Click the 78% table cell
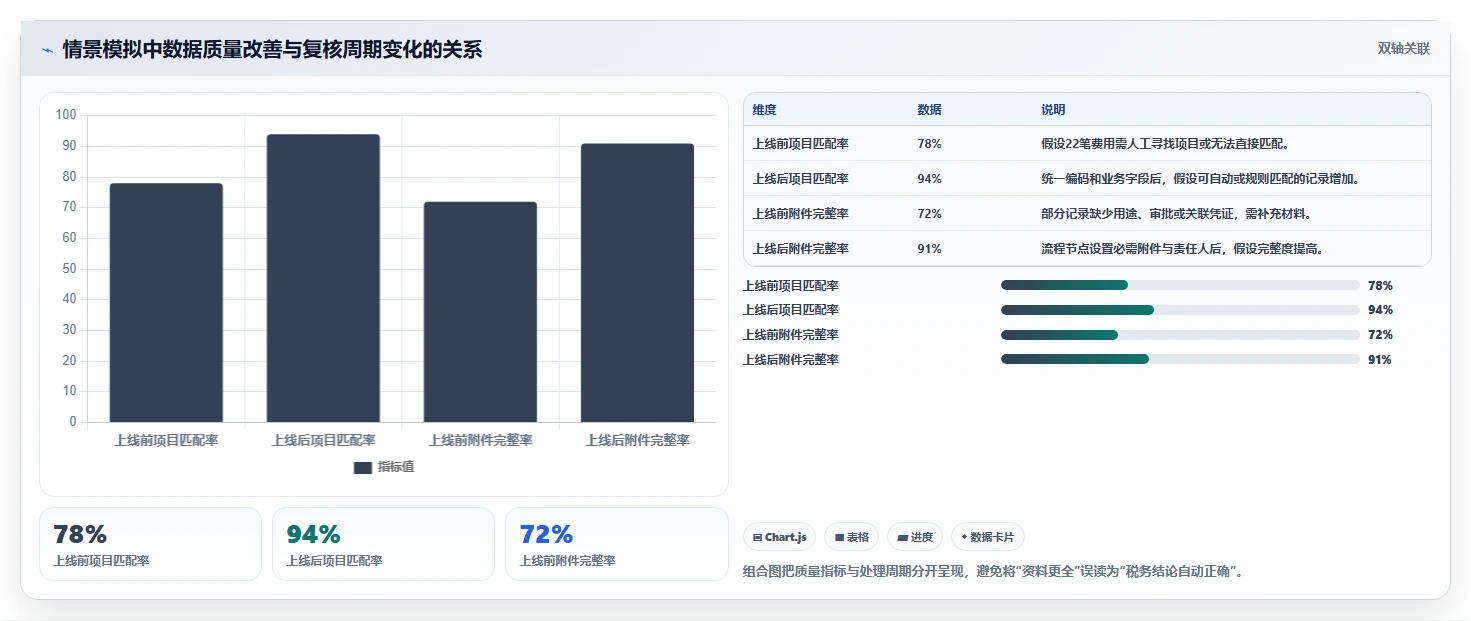The height and width of the screenshot is (621, 1471). 929,144
